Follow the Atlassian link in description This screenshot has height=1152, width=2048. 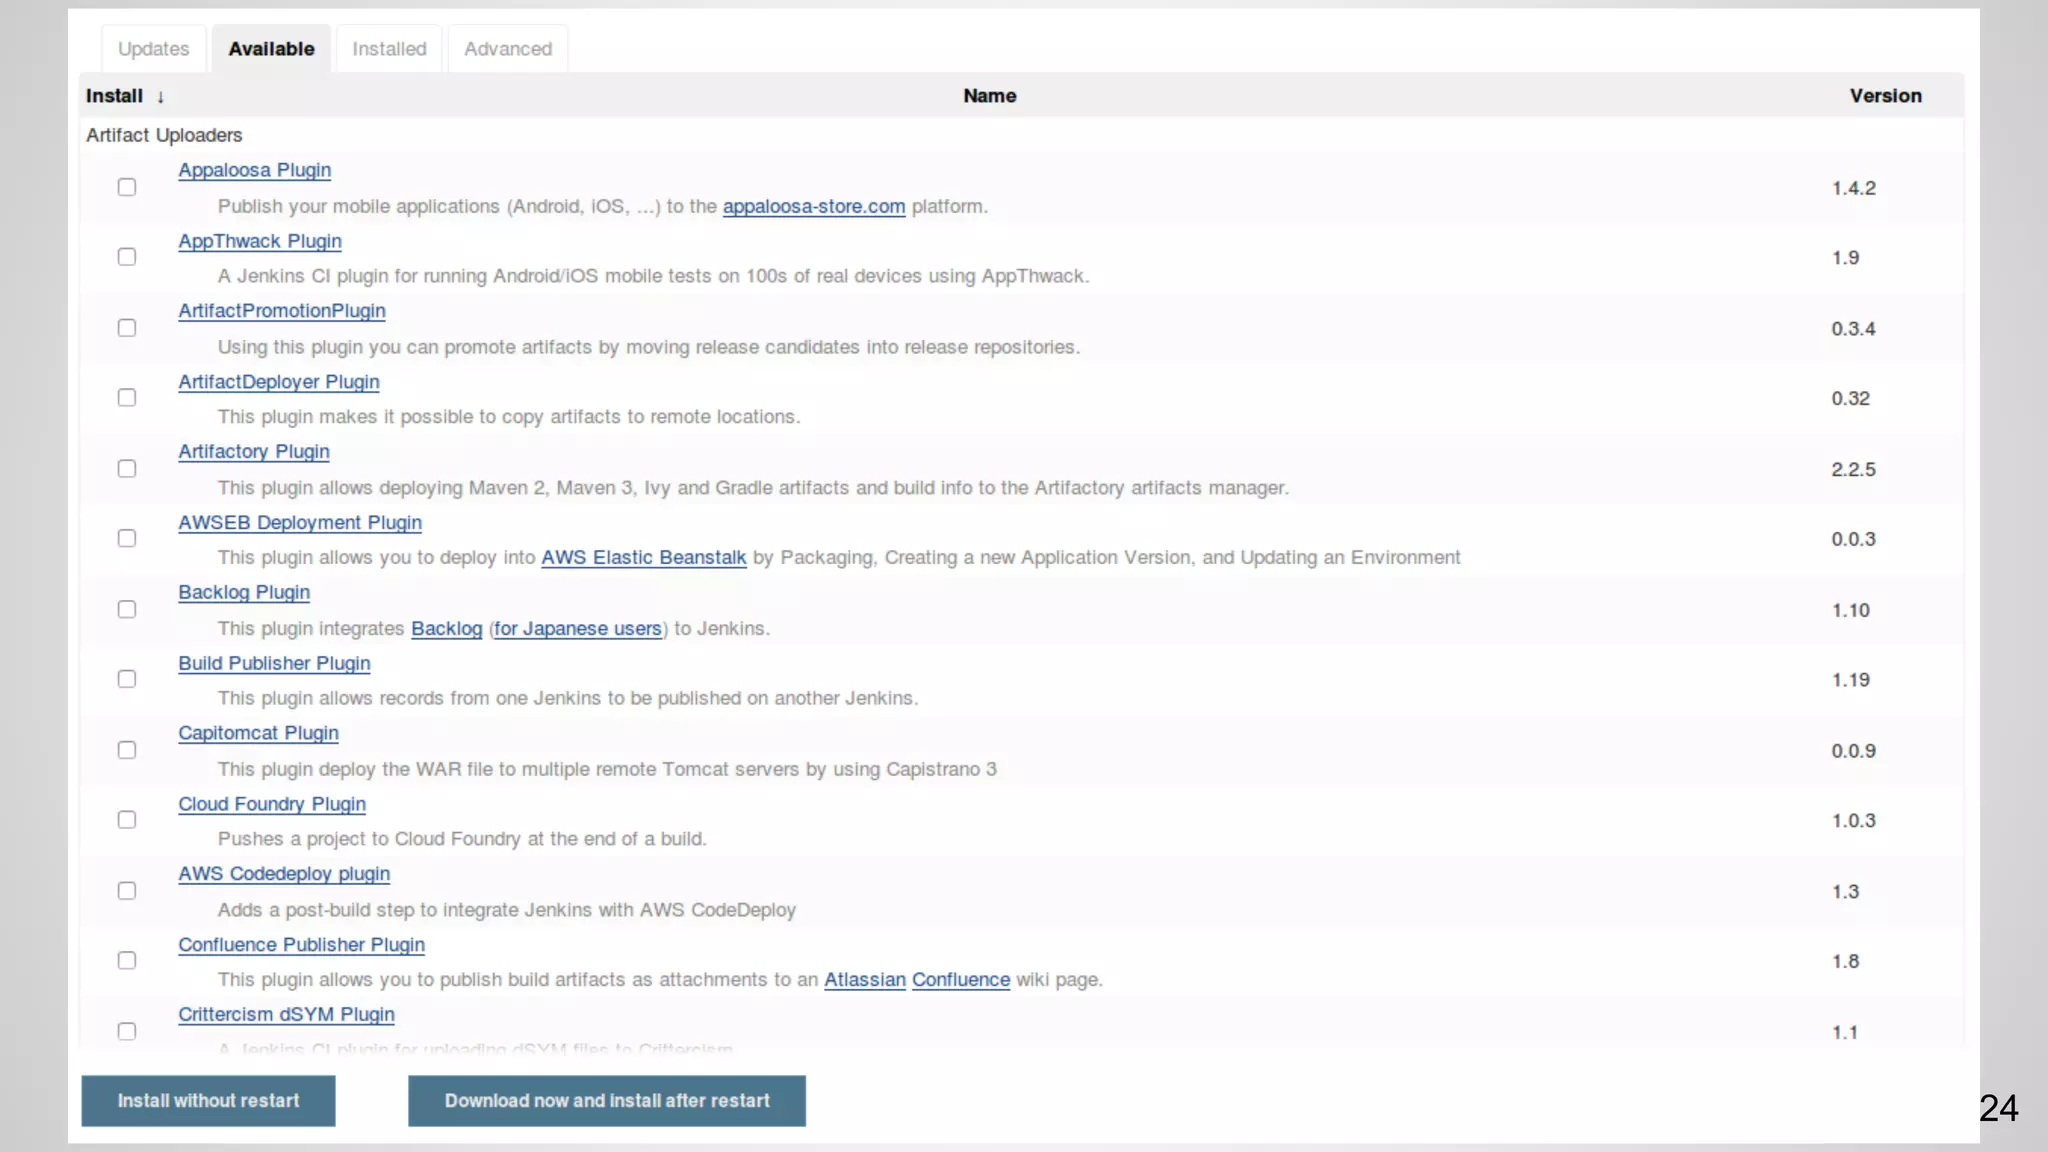point(864,980)
